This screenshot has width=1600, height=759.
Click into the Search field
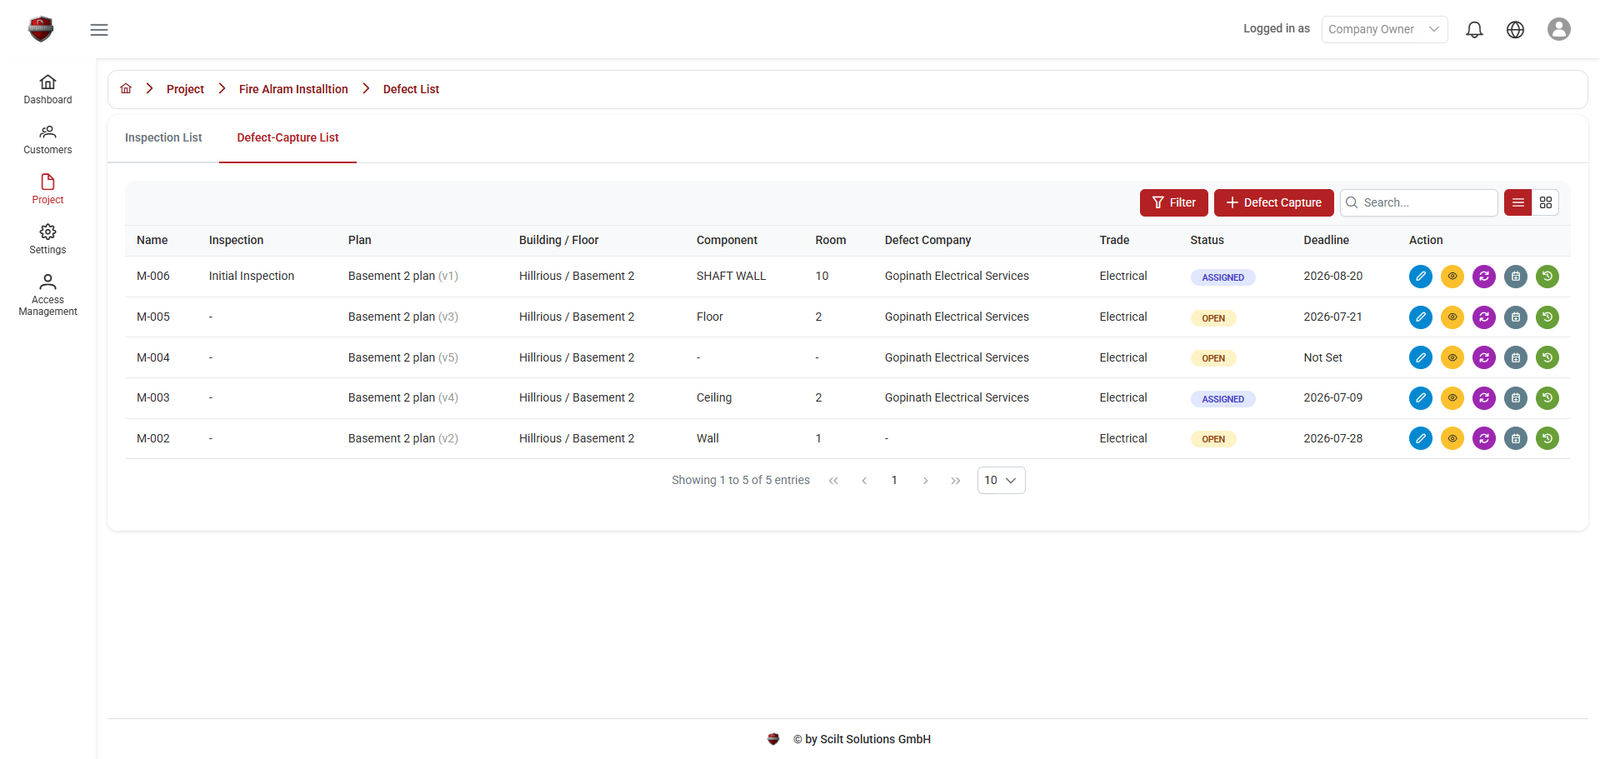pyautogui.click(x=1419, y=203)
